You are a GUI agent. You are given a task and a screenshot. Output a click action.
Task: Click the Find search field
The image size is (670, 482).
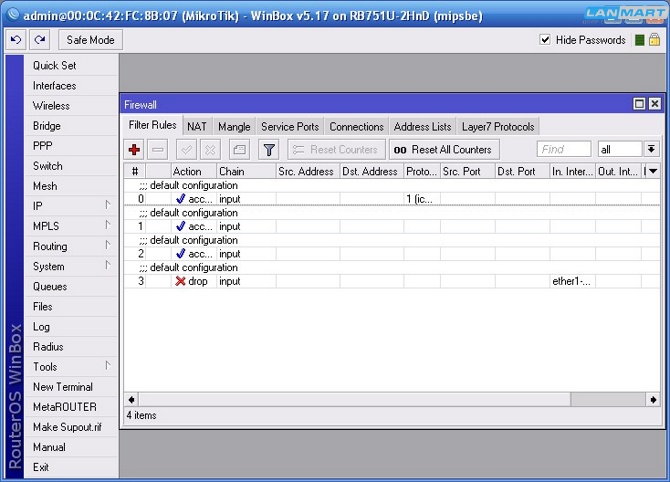[564, 149]
